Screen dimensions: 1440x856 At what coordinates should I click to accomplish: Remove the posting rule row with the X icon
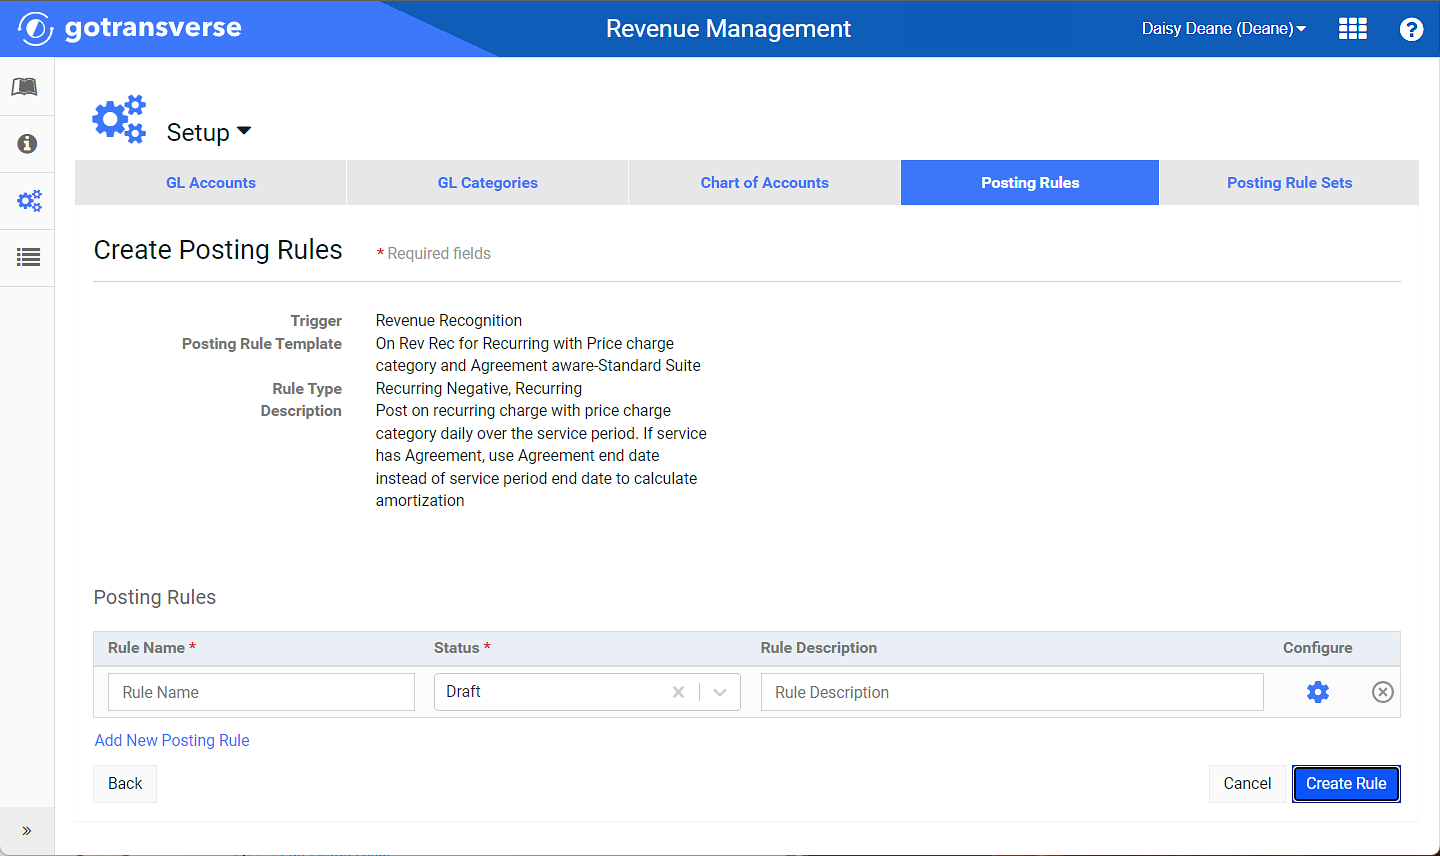1382,692
